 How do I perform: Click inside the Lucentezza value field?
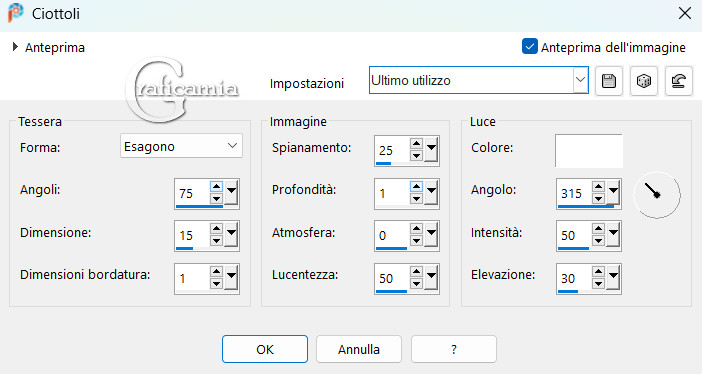coord(392,278)
